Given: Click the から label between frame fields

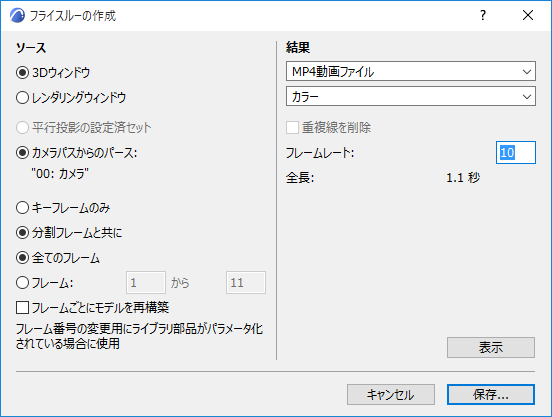Looking at the screenshot, I should (x=180, y=283).
